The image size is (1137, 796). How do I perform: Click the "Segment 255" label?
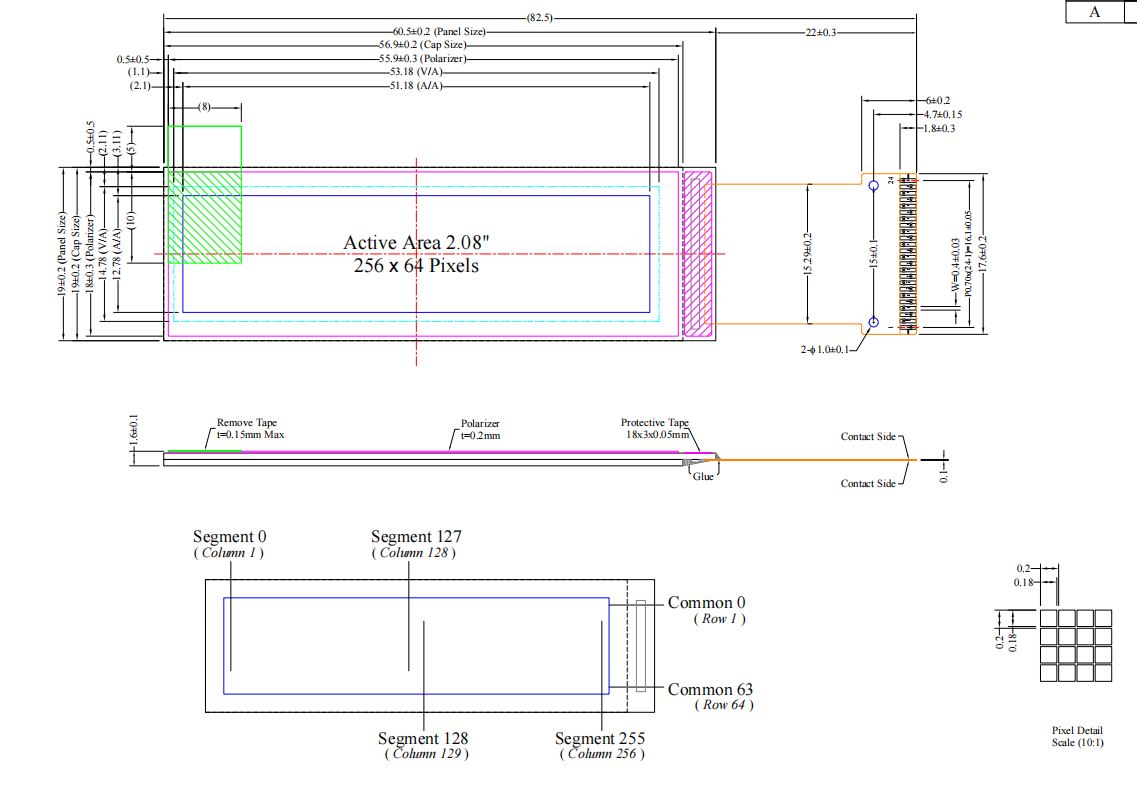point(600,738)
